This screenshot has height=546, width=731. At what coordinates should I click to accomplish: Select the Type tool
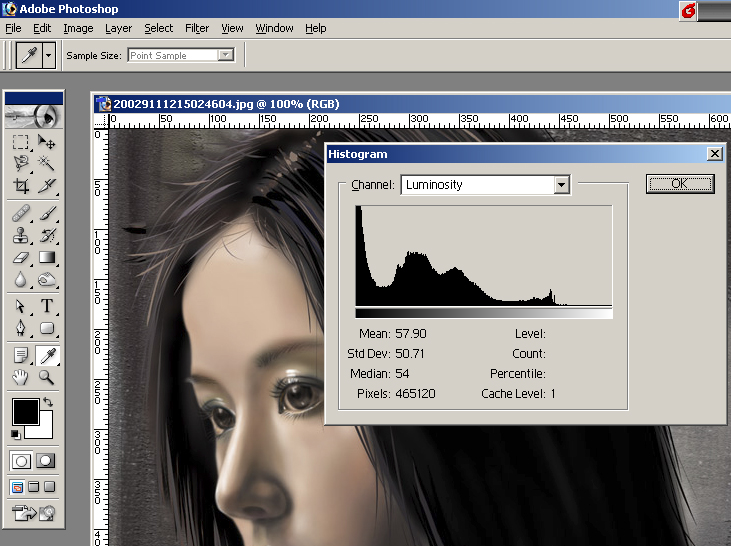pos(47,306)
